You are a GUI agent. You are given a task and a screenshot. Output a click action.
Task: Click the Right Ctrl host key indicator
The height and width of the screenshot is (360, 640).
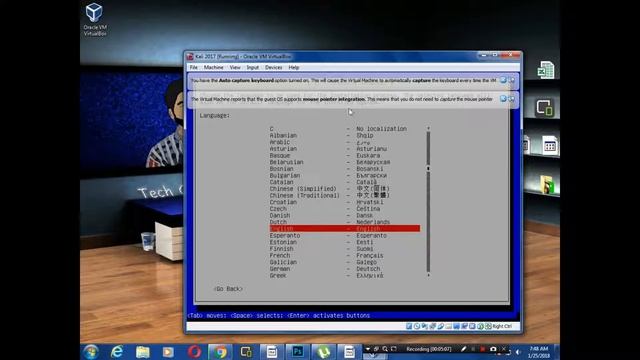pos(502,326)
